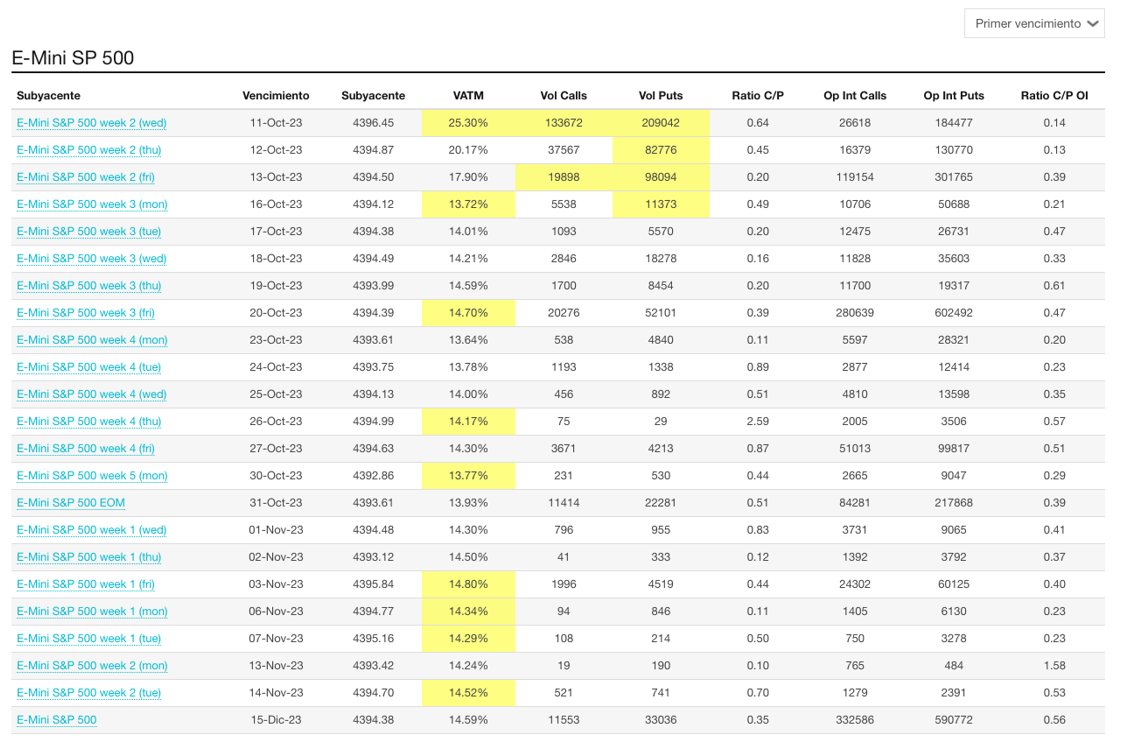This screenshot has height=747, width=1123.
Task: Click the Vol Calls column header
Action: pyautogui.click(x=563, y=96)
